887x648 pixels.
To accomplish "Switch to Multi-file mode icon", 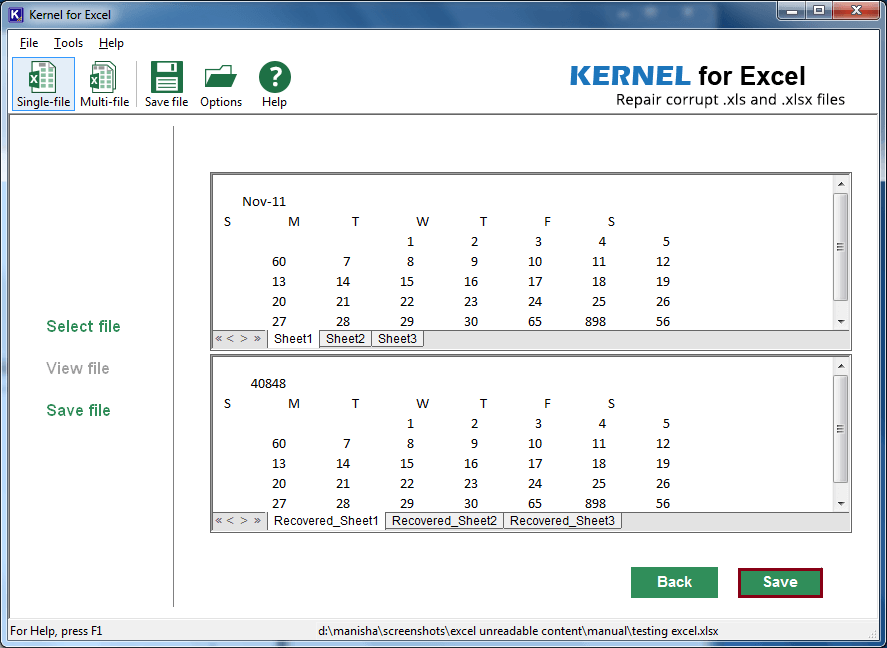I will click(x=105, y=84).
